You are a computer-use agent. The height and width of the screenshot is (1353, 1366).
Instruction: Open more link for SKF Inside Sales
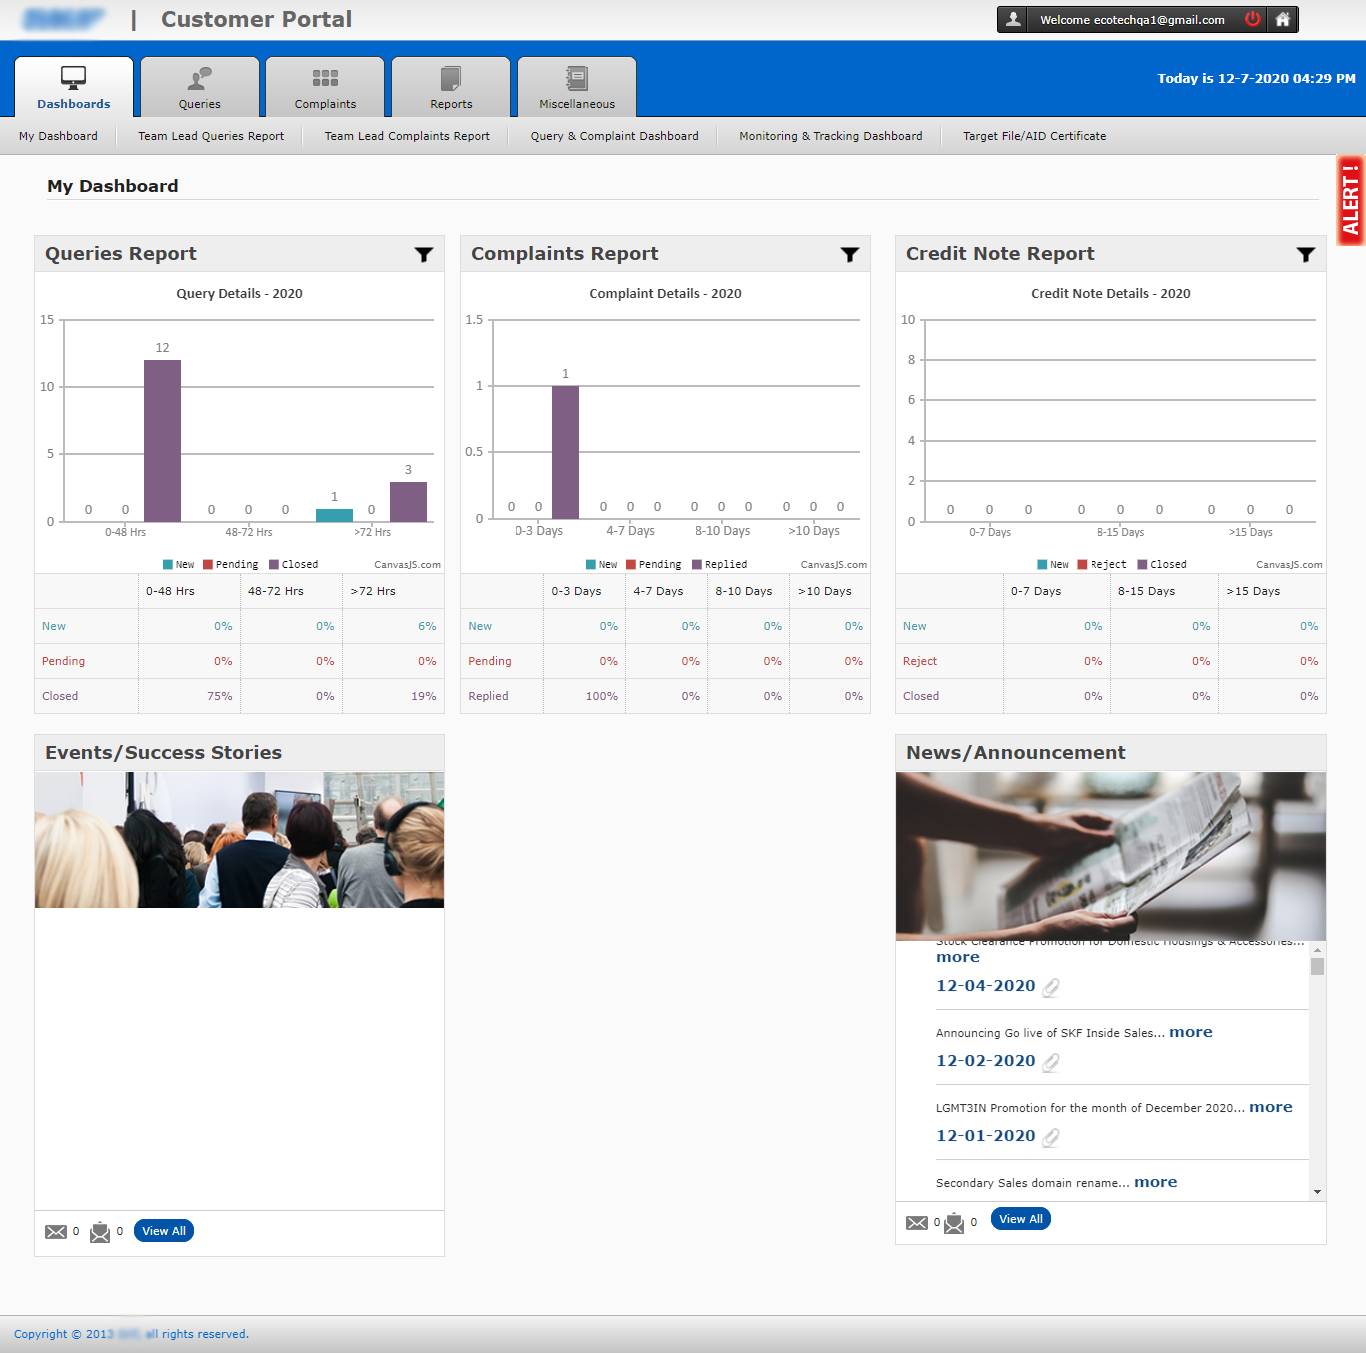(1190, 1032)
